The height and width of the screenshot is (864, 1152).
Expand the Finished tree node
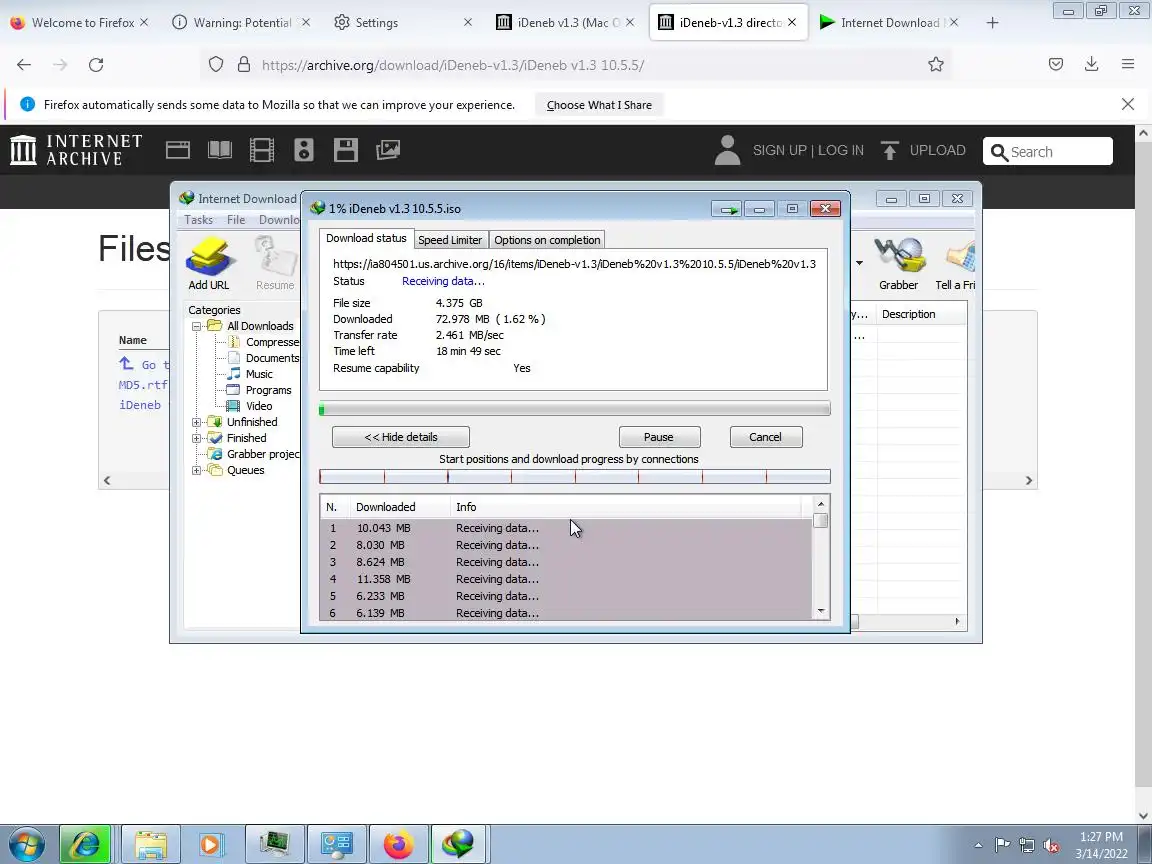(196, 439)
